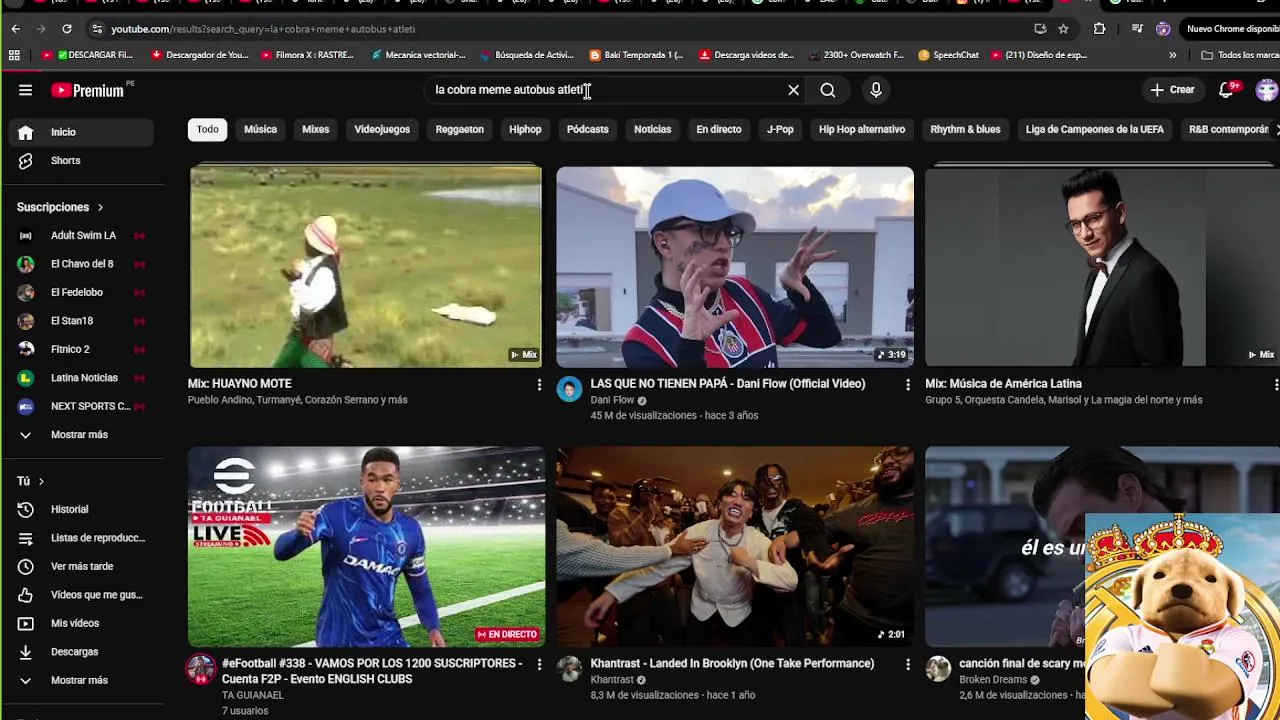Expand the Tú section
The image size is (1280, 720).
click(31, 481)
